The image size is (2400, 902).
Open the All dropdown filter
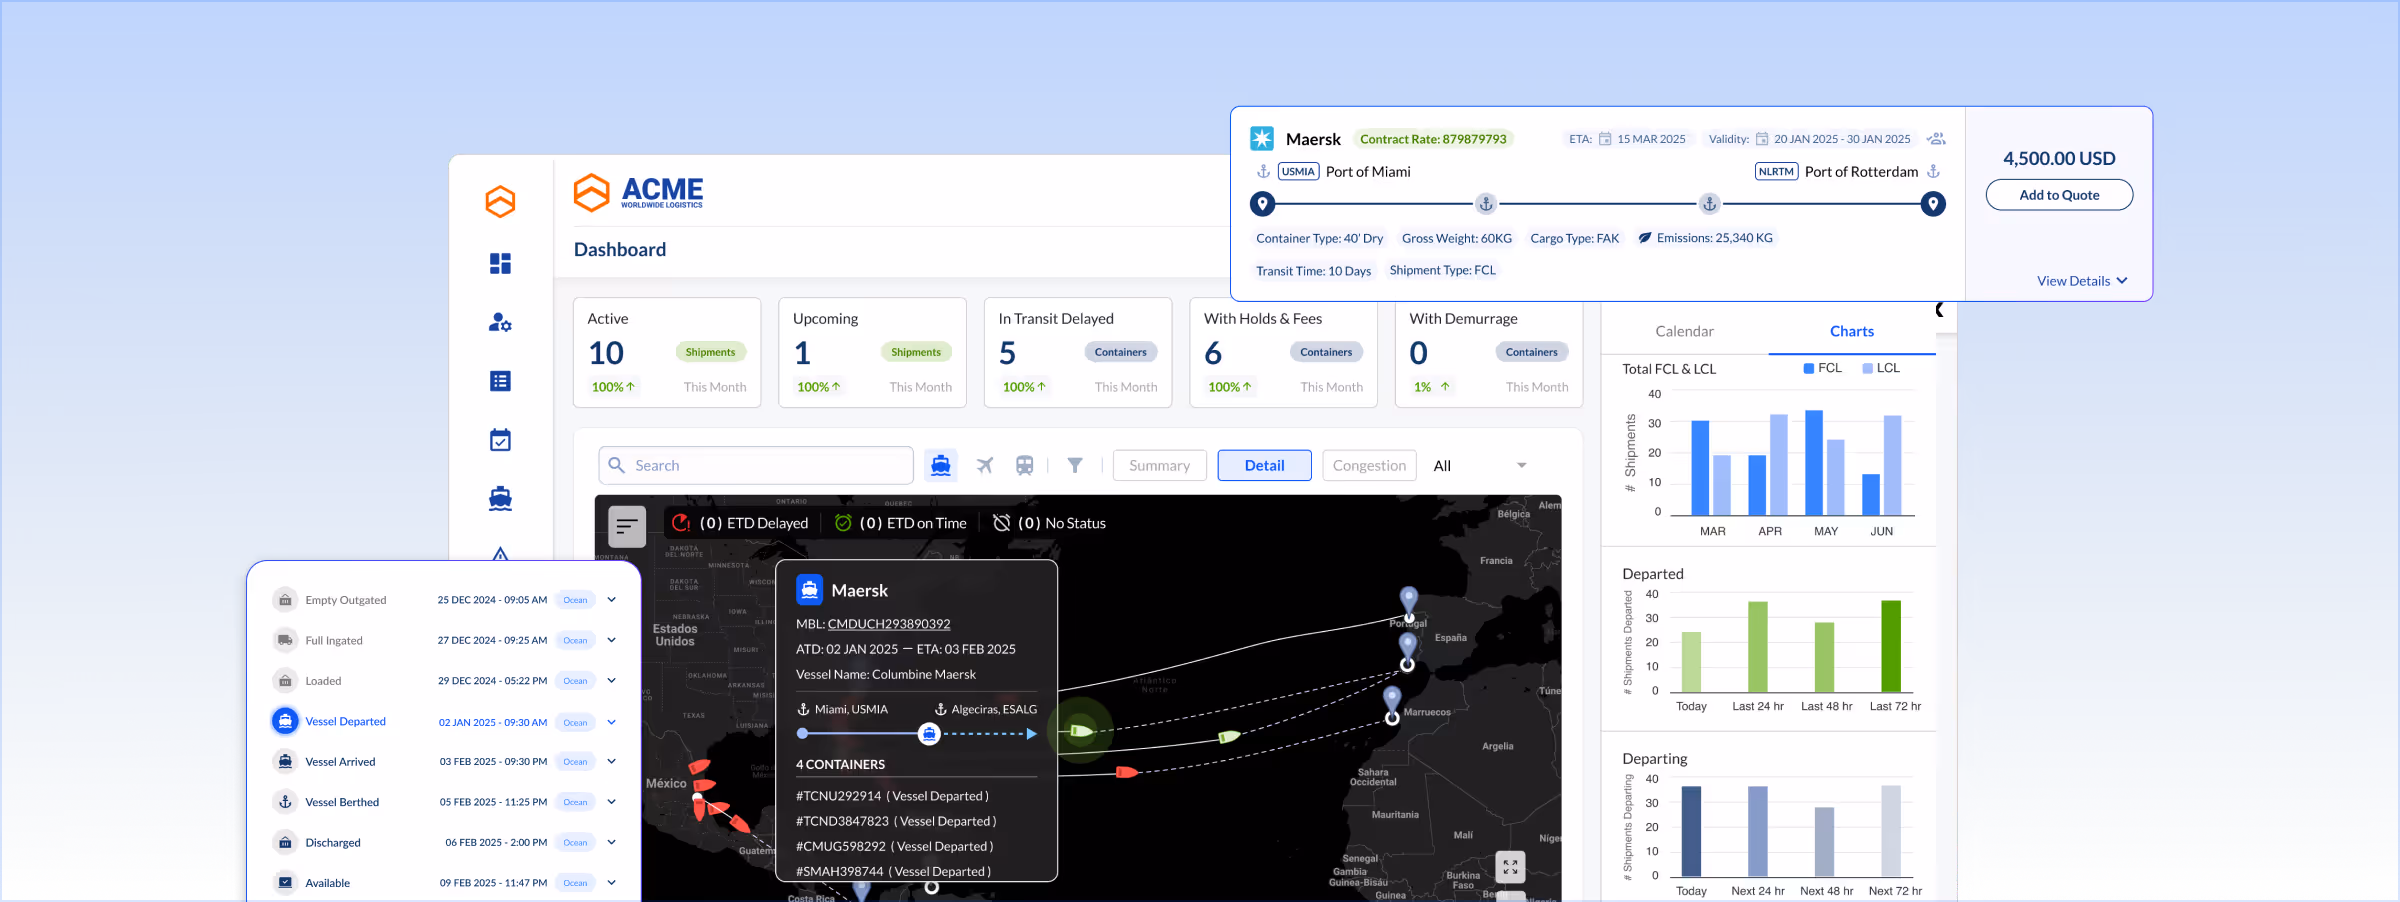[x=1480, y=465]
